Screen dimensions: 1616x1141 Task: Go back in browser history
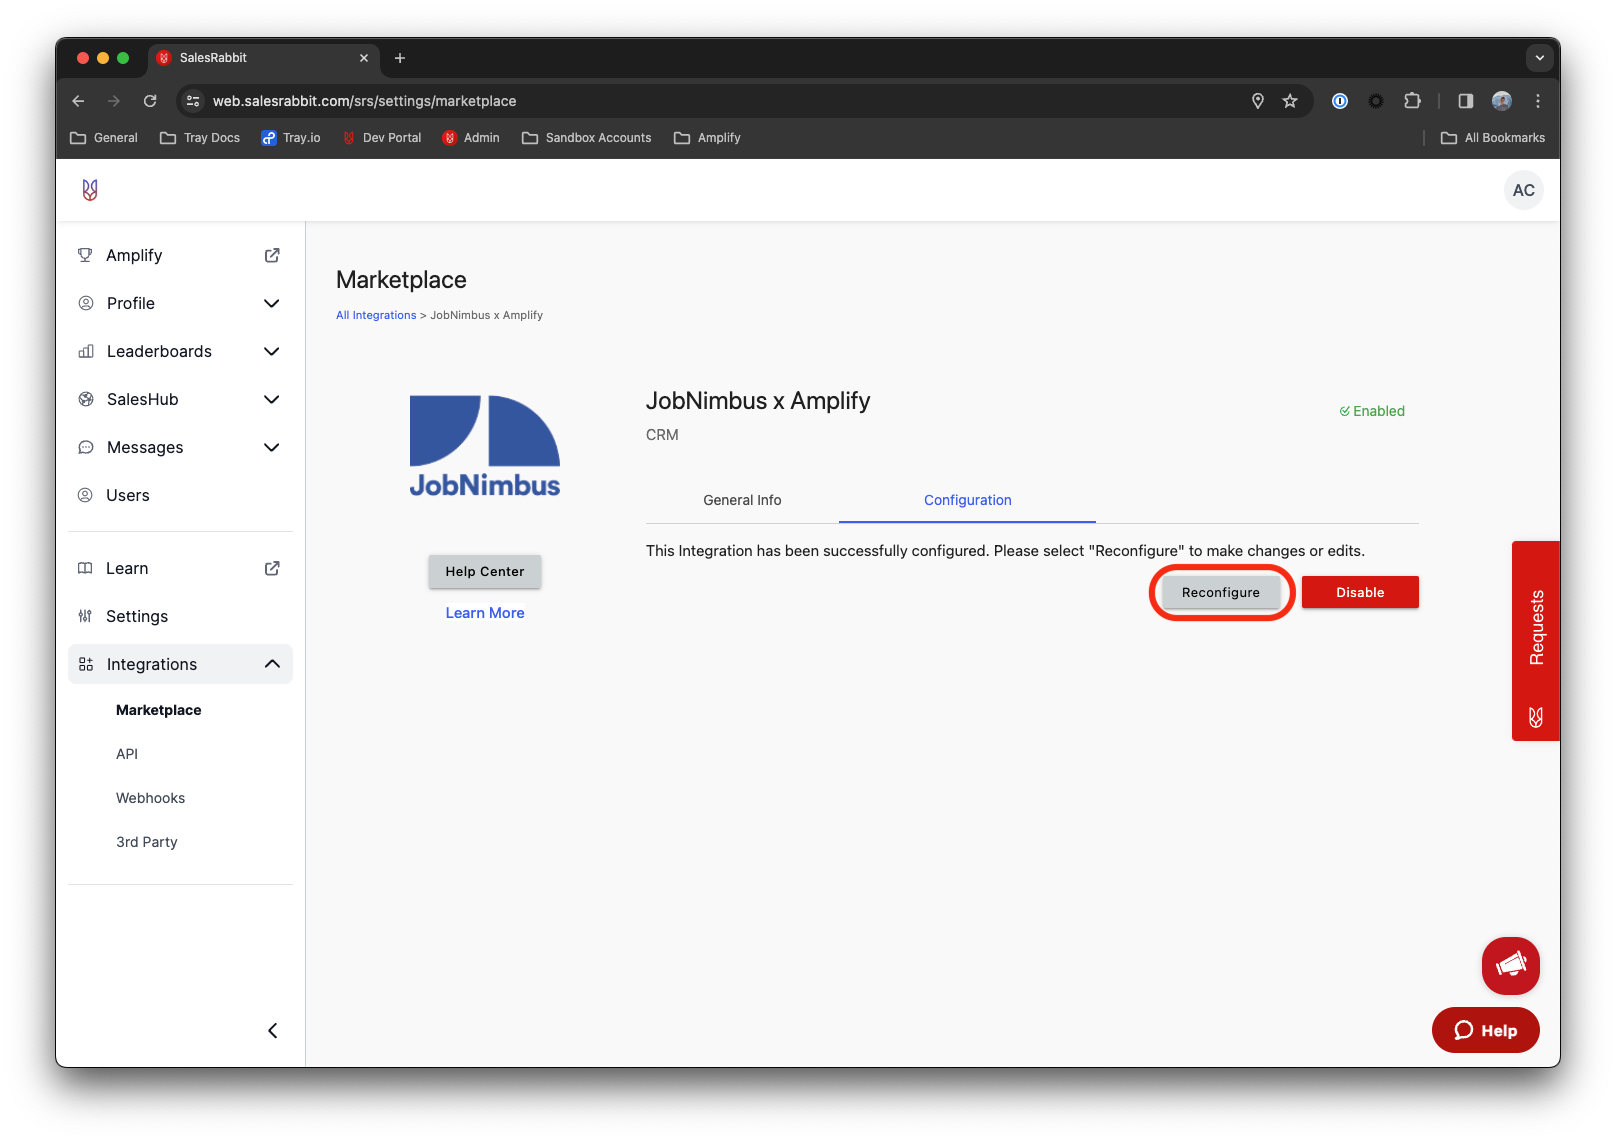[78, 101]
